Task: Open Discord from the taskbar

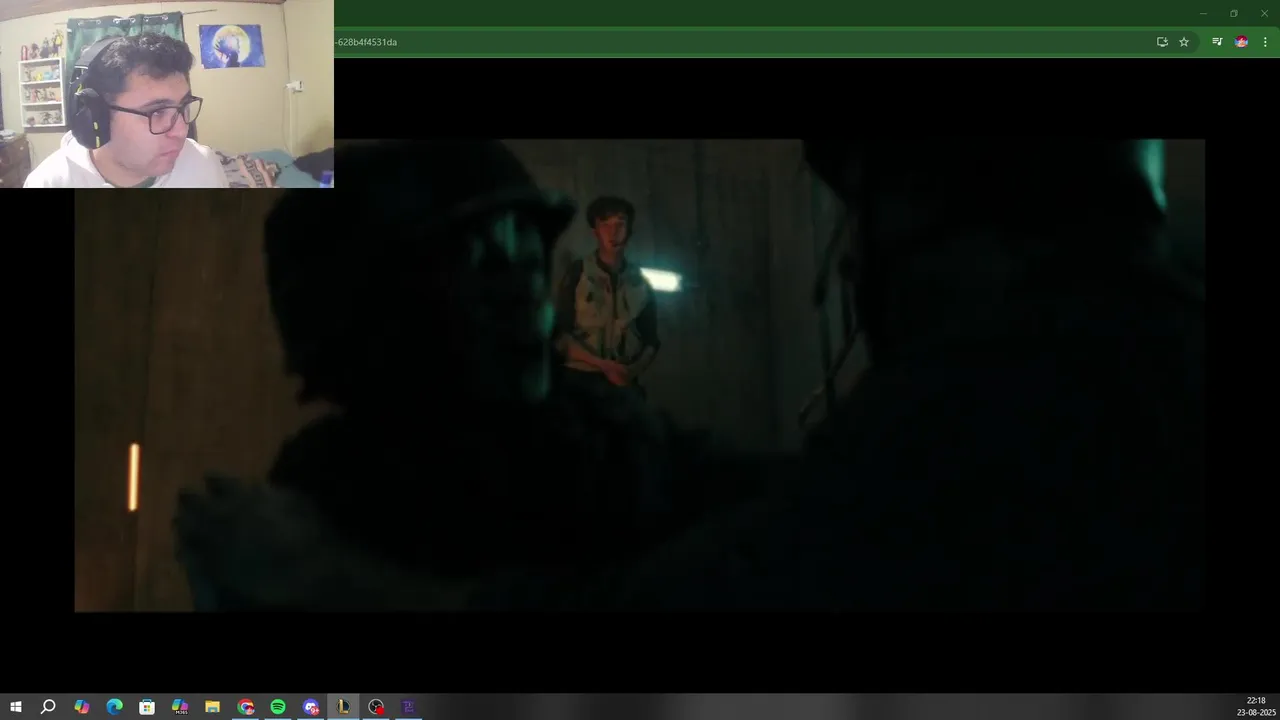Action: (311, 707)
